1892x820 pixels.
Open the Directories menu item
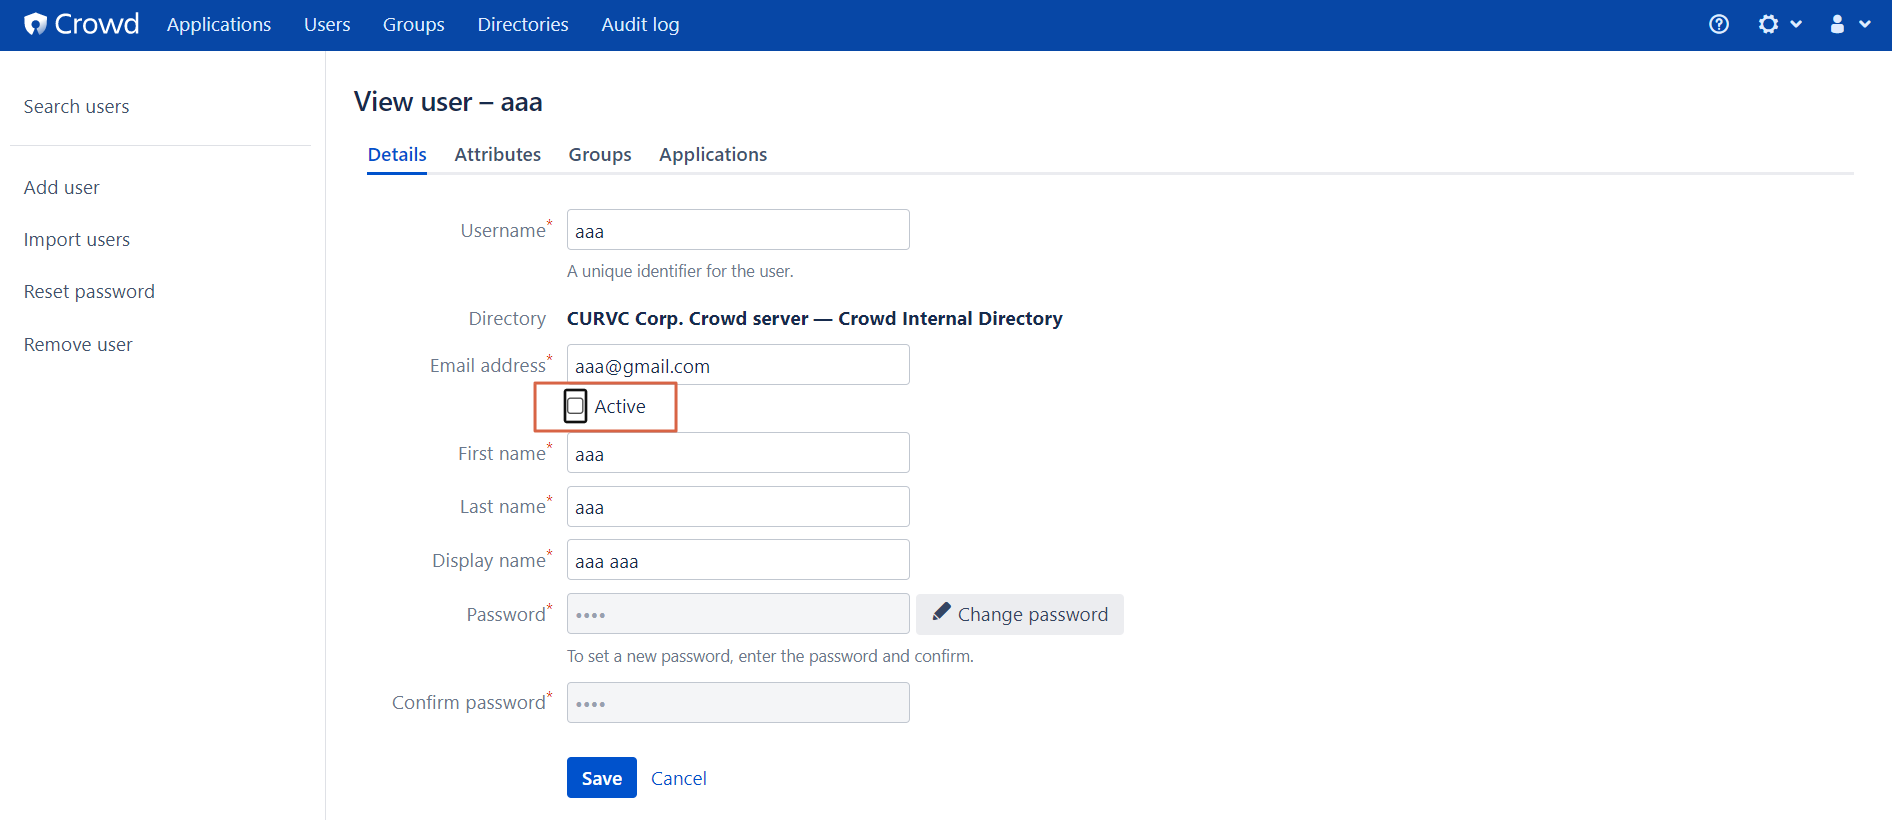coord(523,24)
